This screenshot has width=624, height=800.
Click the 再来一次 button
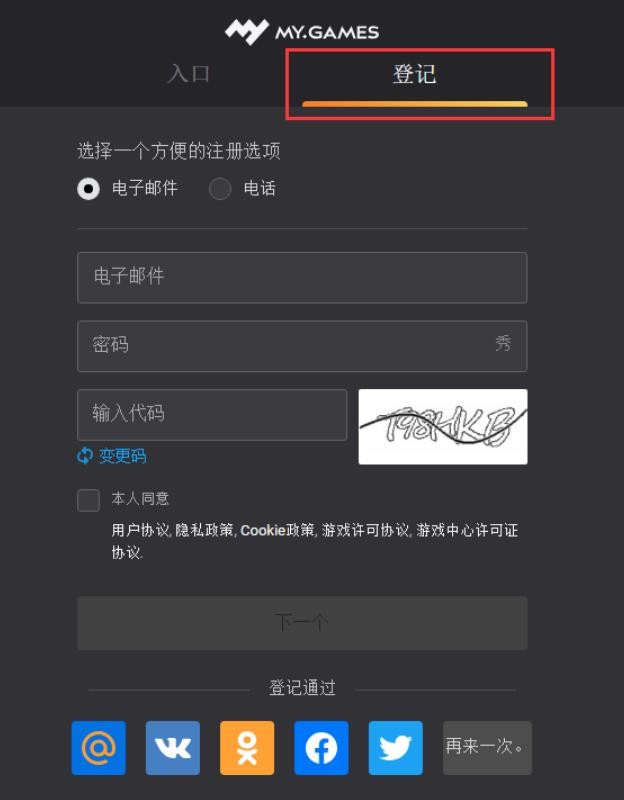487,747
